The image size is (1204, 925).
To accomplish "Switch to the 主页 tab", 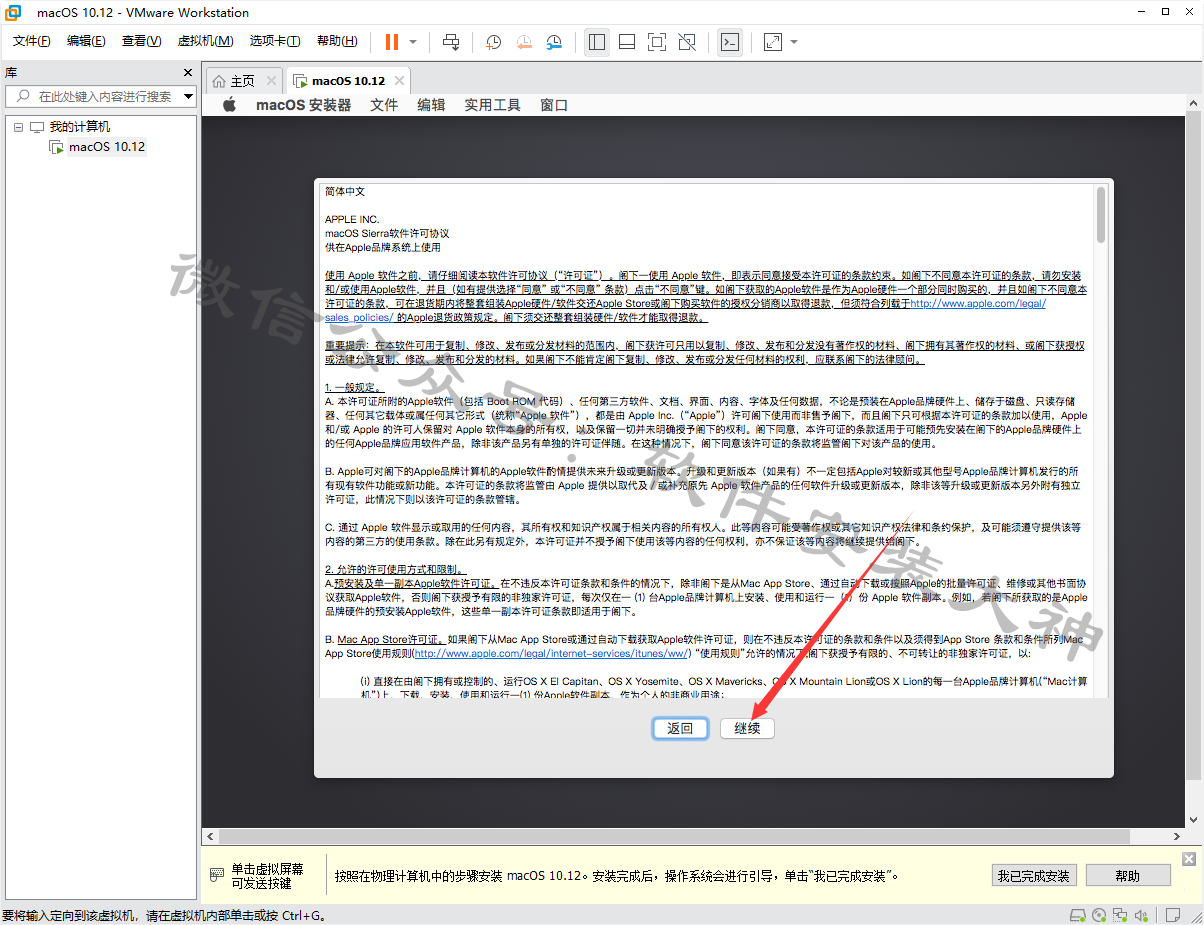I will pyautogui.click(x=243, y=81).
